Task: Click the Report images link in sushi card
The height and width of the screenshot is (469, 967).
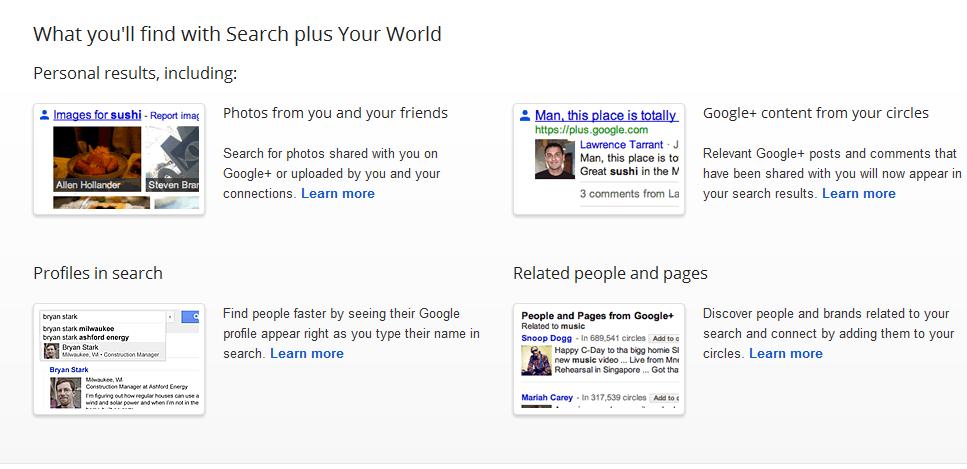Action: pos(175,115)
